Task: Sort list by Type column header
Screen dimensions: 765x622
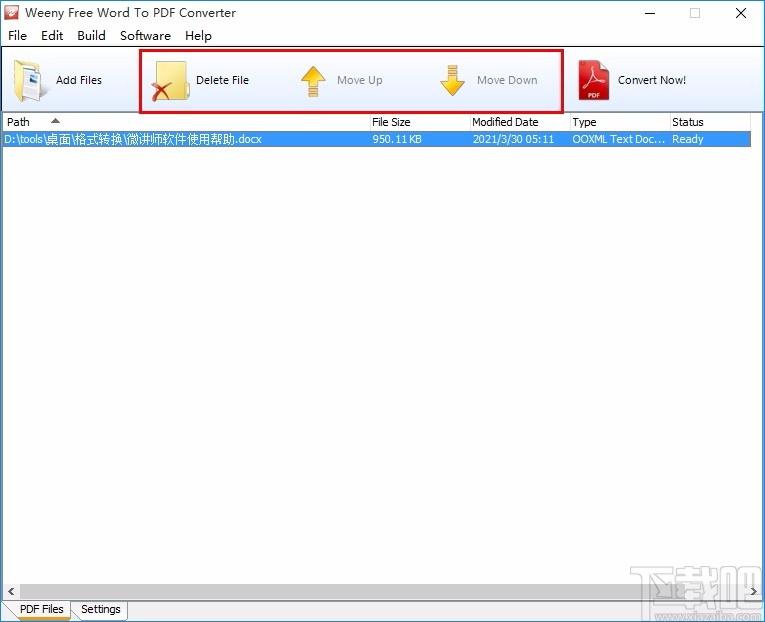Action: click(620, 122)
